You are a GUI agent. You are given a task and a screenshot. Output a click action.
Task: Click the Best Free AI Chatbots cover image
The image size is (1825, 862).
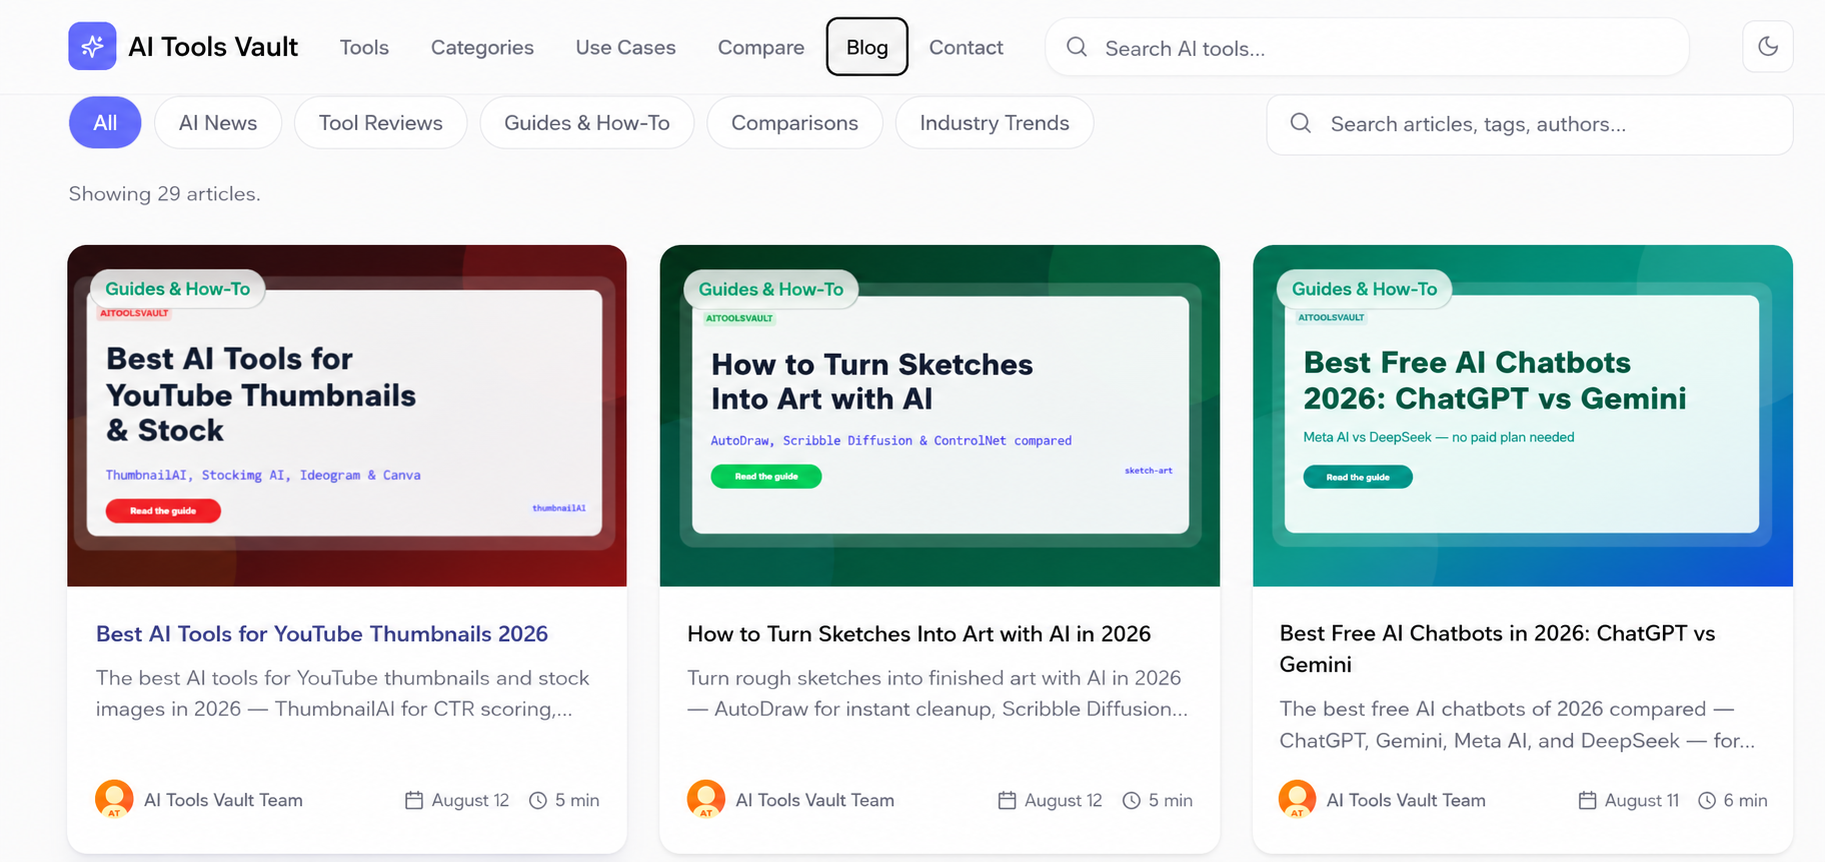(x=1522, y=416)
